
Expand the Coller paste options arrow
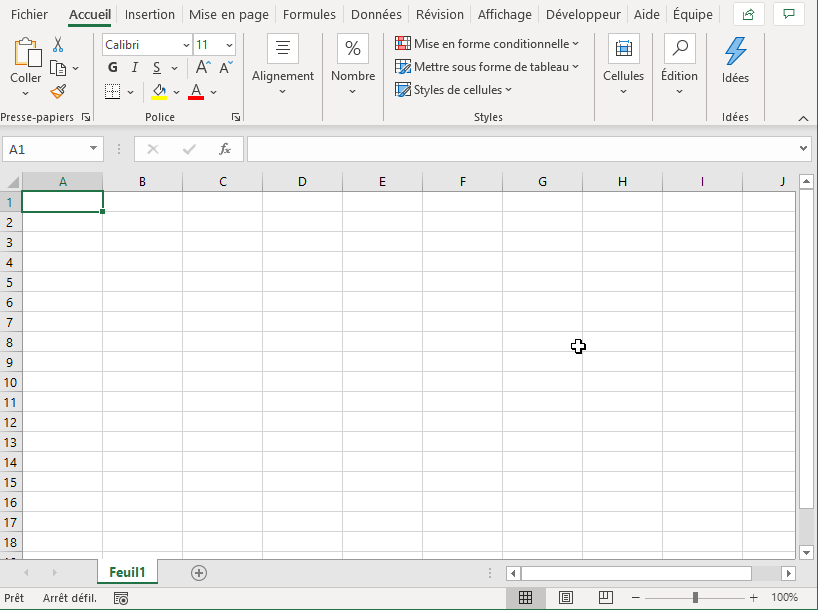[x=25, y=93]
